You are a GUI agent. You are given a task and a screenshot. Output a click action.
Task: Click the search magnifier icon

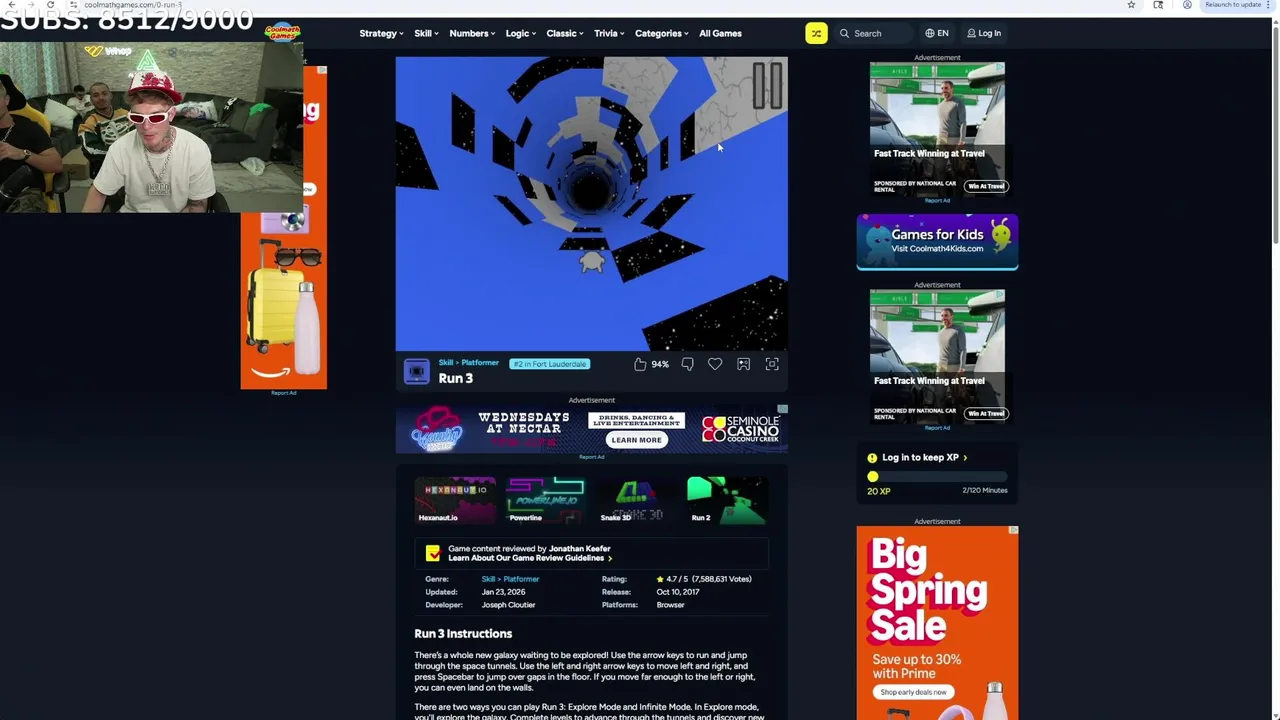coord(845,33)
